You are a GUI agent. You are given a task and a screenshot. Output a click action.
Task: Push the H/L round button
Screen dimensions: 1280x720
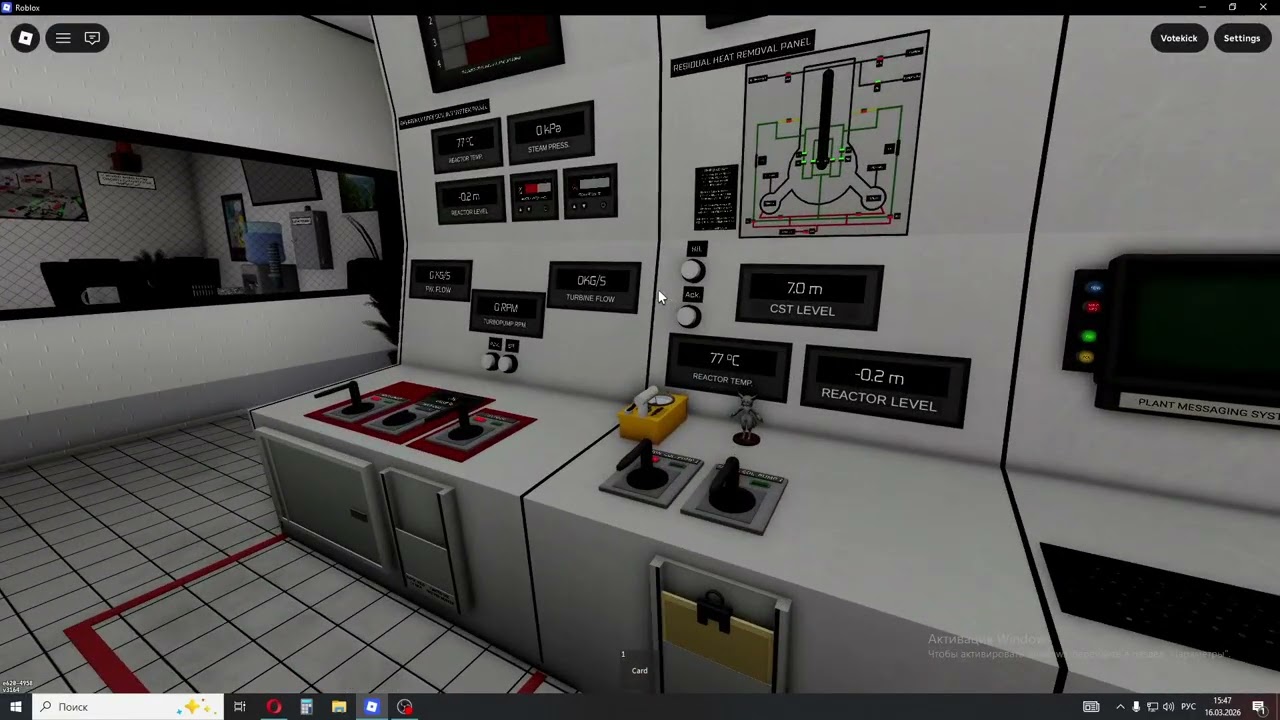click(x=693, y=270)
